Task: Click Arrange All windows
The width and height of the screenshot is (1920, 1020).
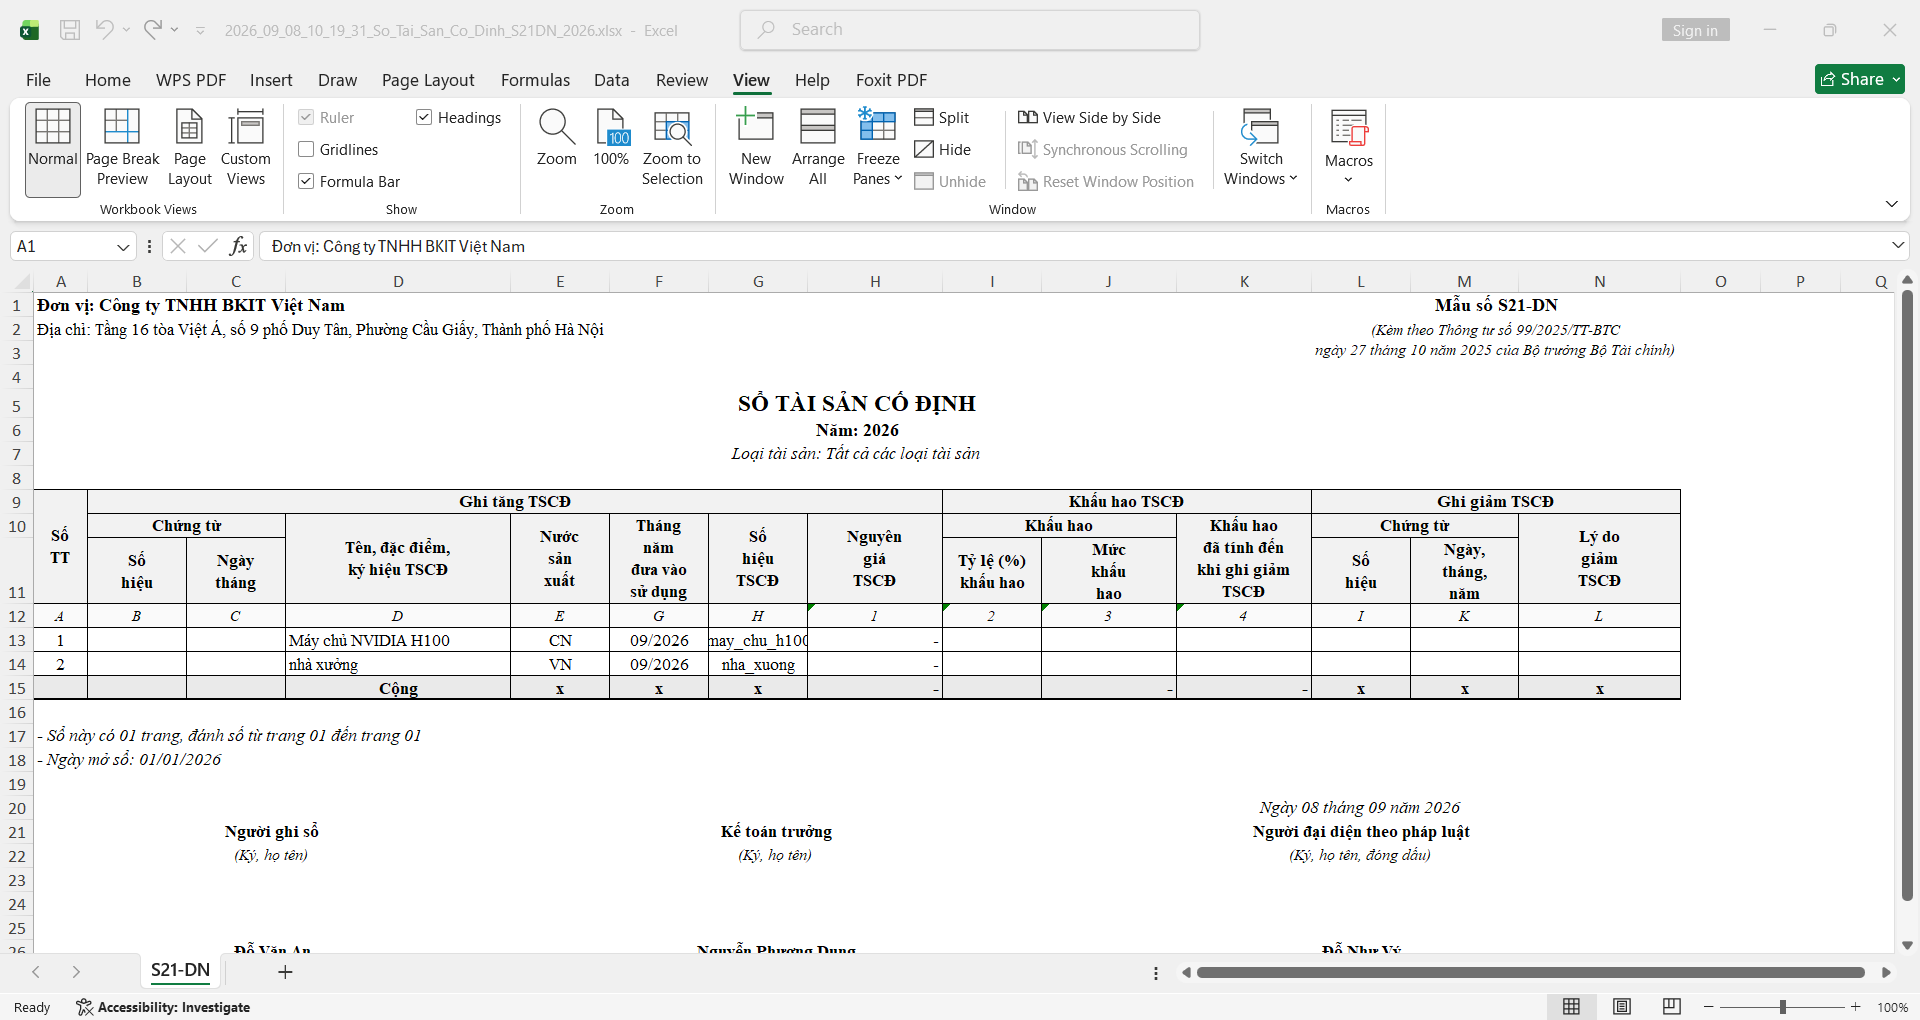Action: pos(818,150)
